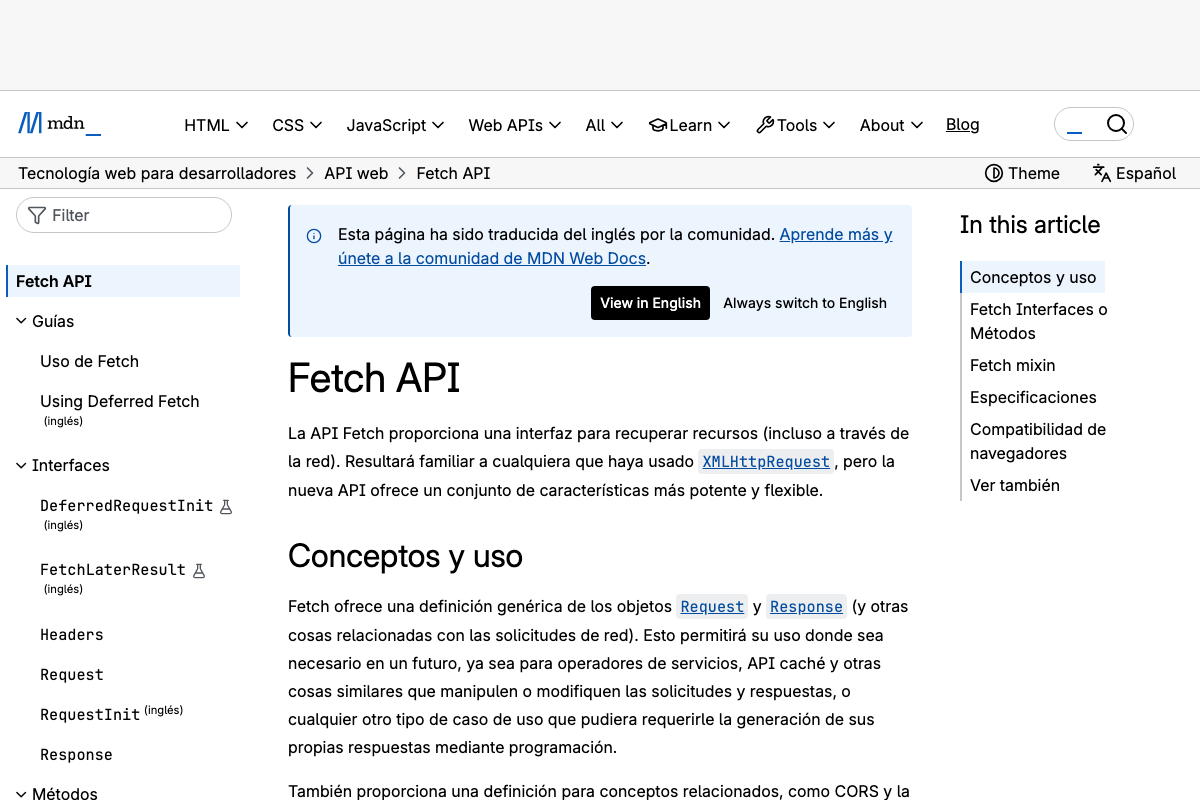Click the MDN logo
Viewport: 1200px width, 800px height.
click(59, 124)
